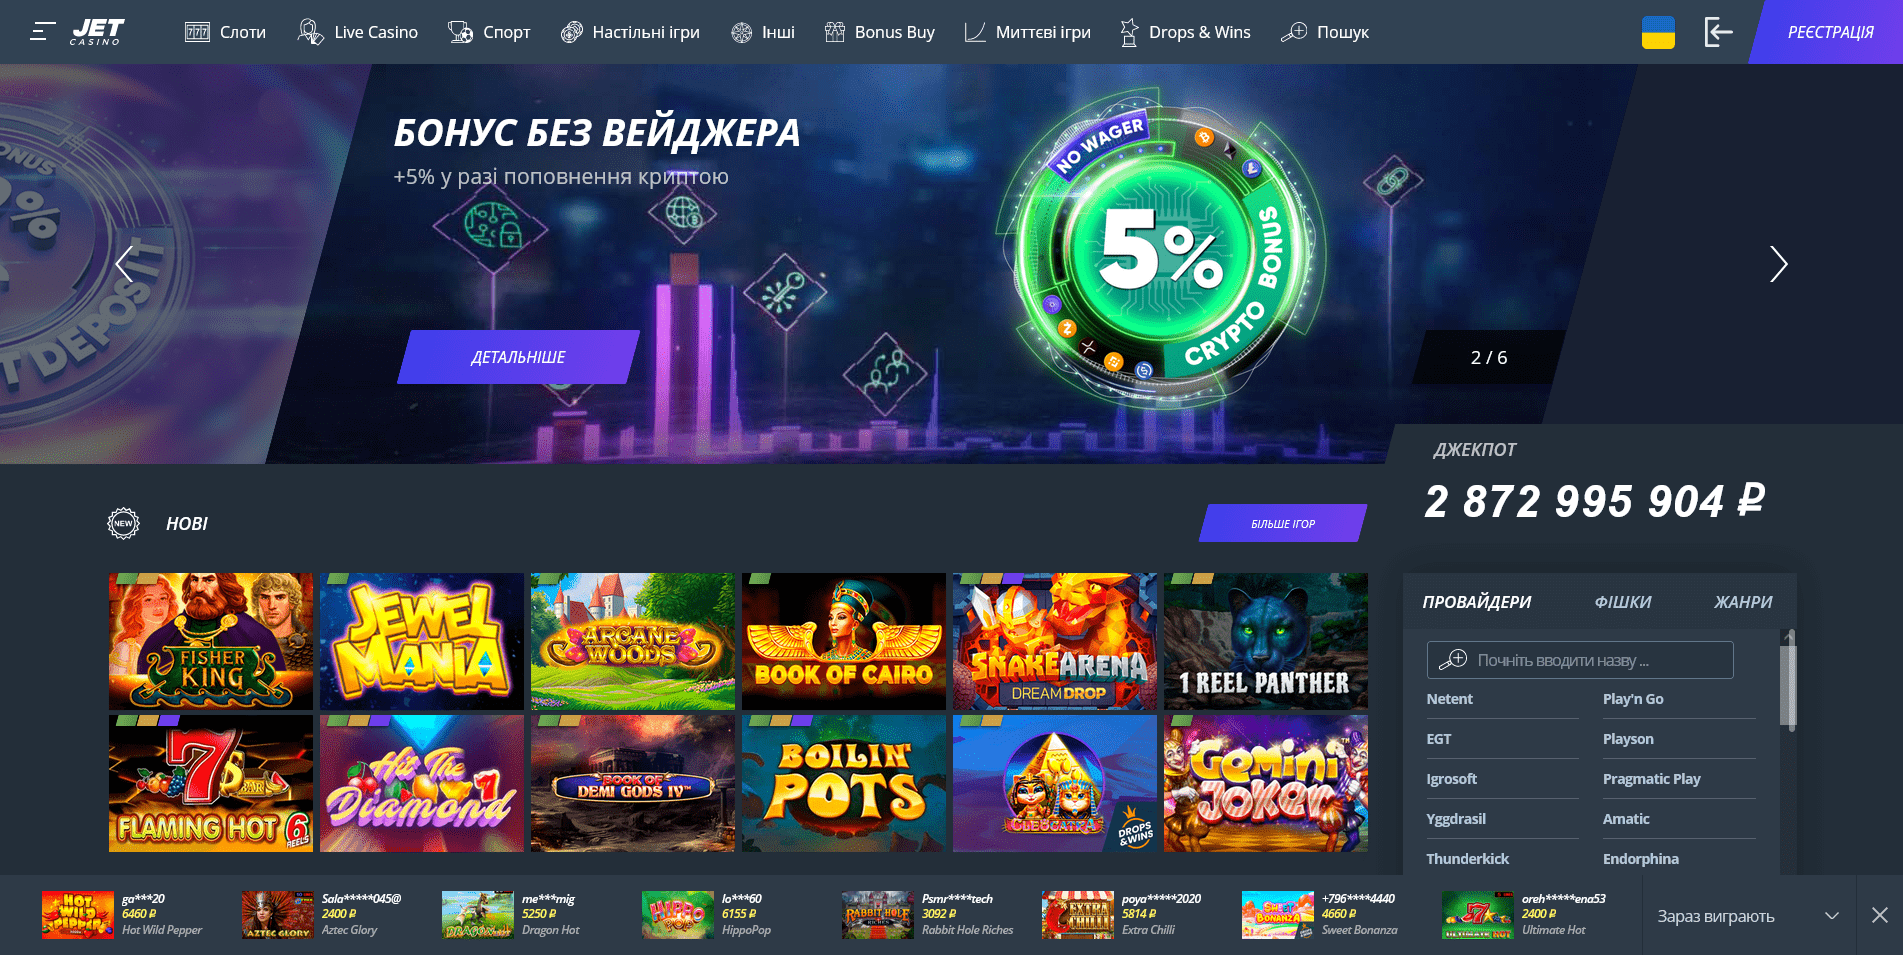Click the Live Casino dealer icon

click(x=310, y=32)
